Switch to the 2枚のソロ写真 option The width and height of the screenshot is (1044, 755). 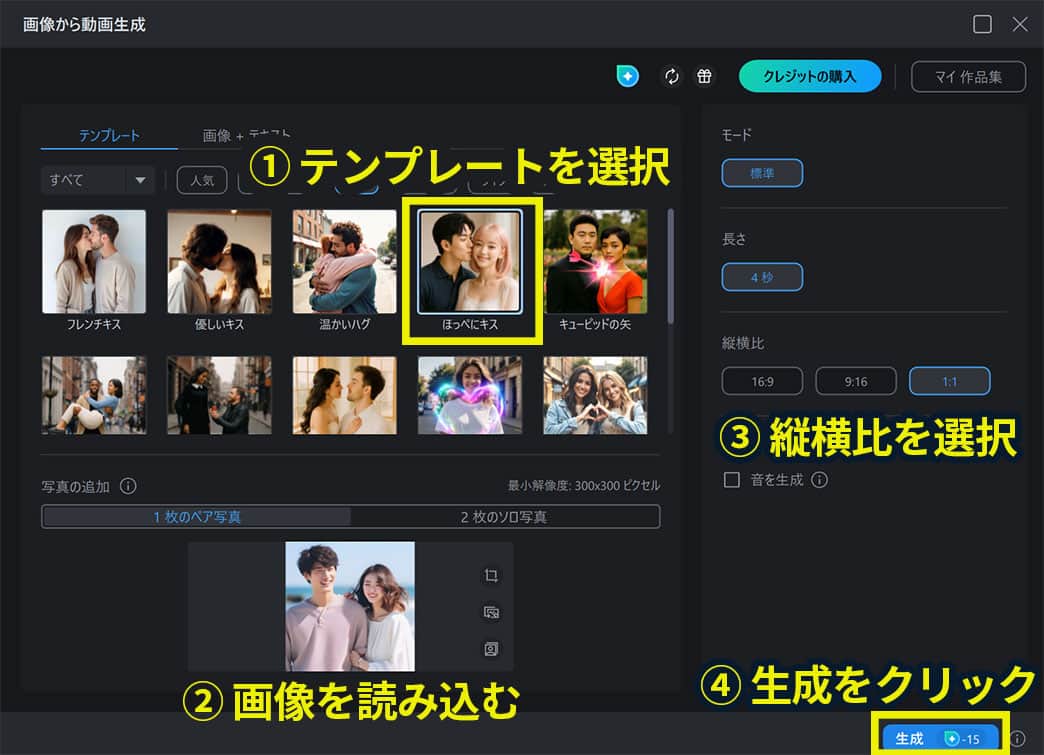(505, 516)
